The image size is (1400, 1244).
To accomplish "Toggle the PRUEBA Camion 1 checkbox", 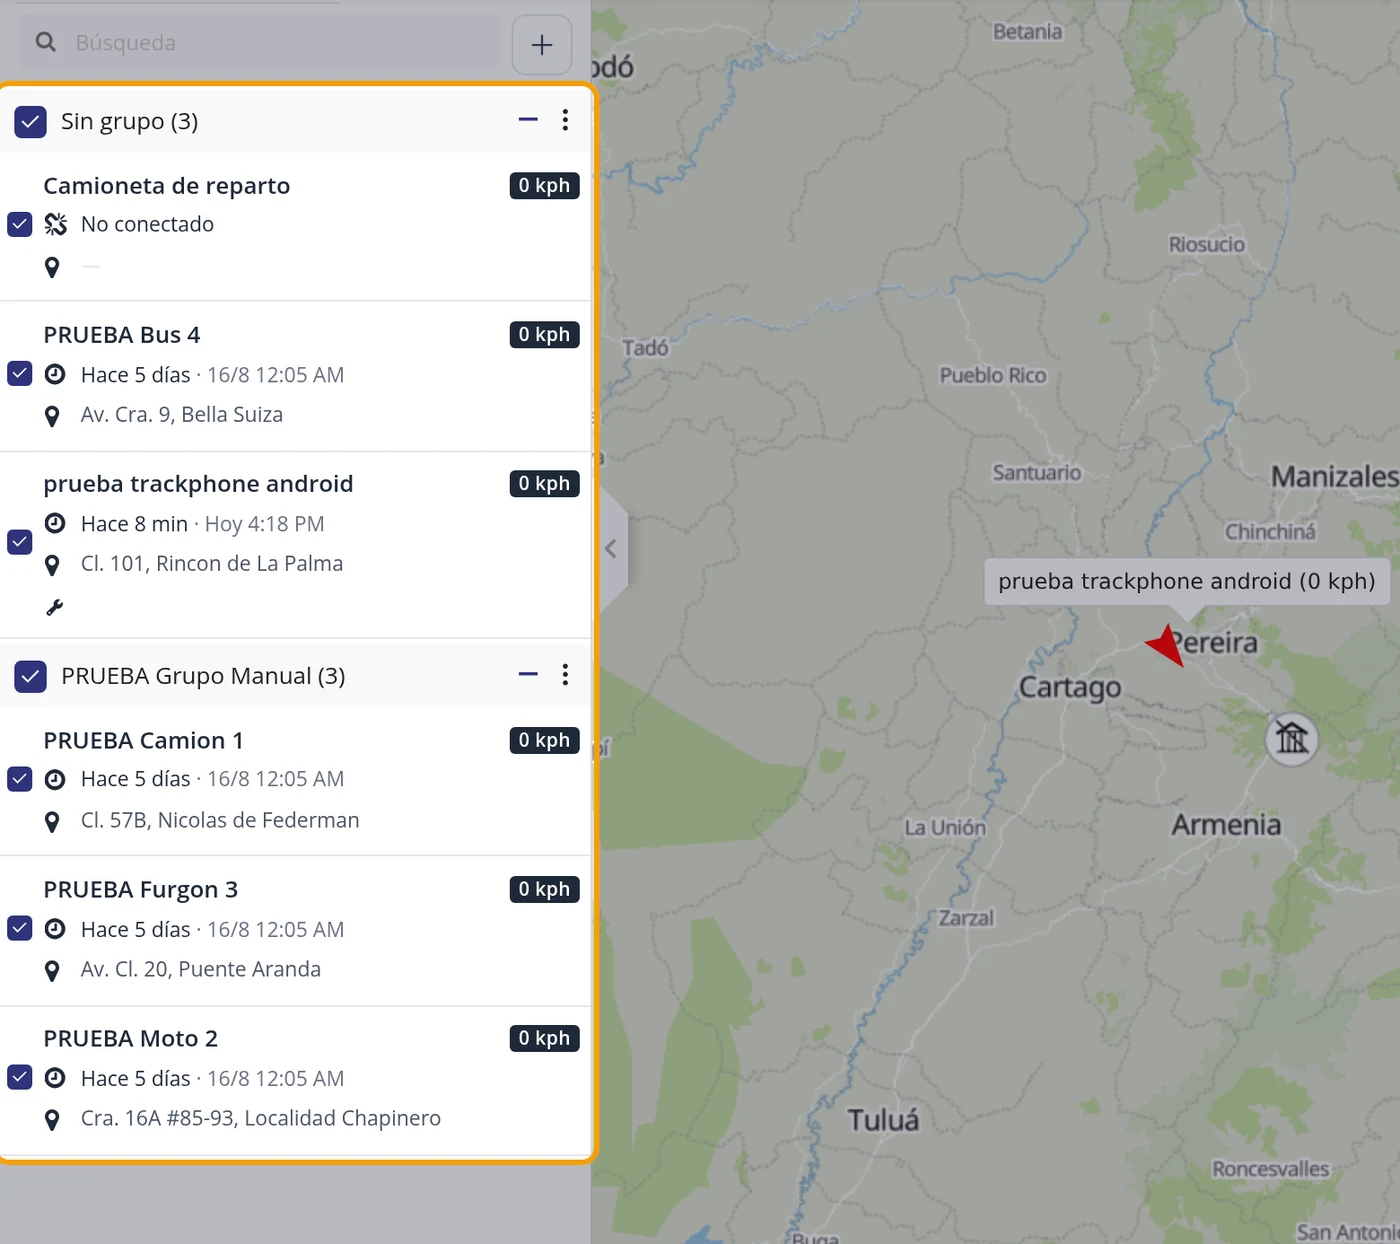I will click(20, 779).
